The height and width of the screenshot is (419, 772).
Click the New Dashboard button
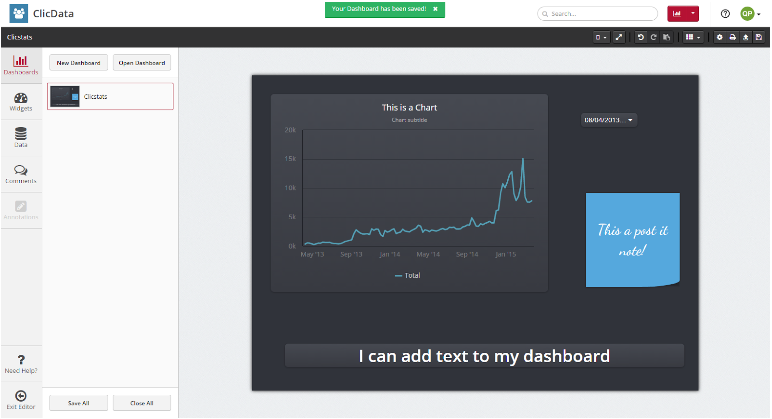pyautogui.click(x=78, y=63)
